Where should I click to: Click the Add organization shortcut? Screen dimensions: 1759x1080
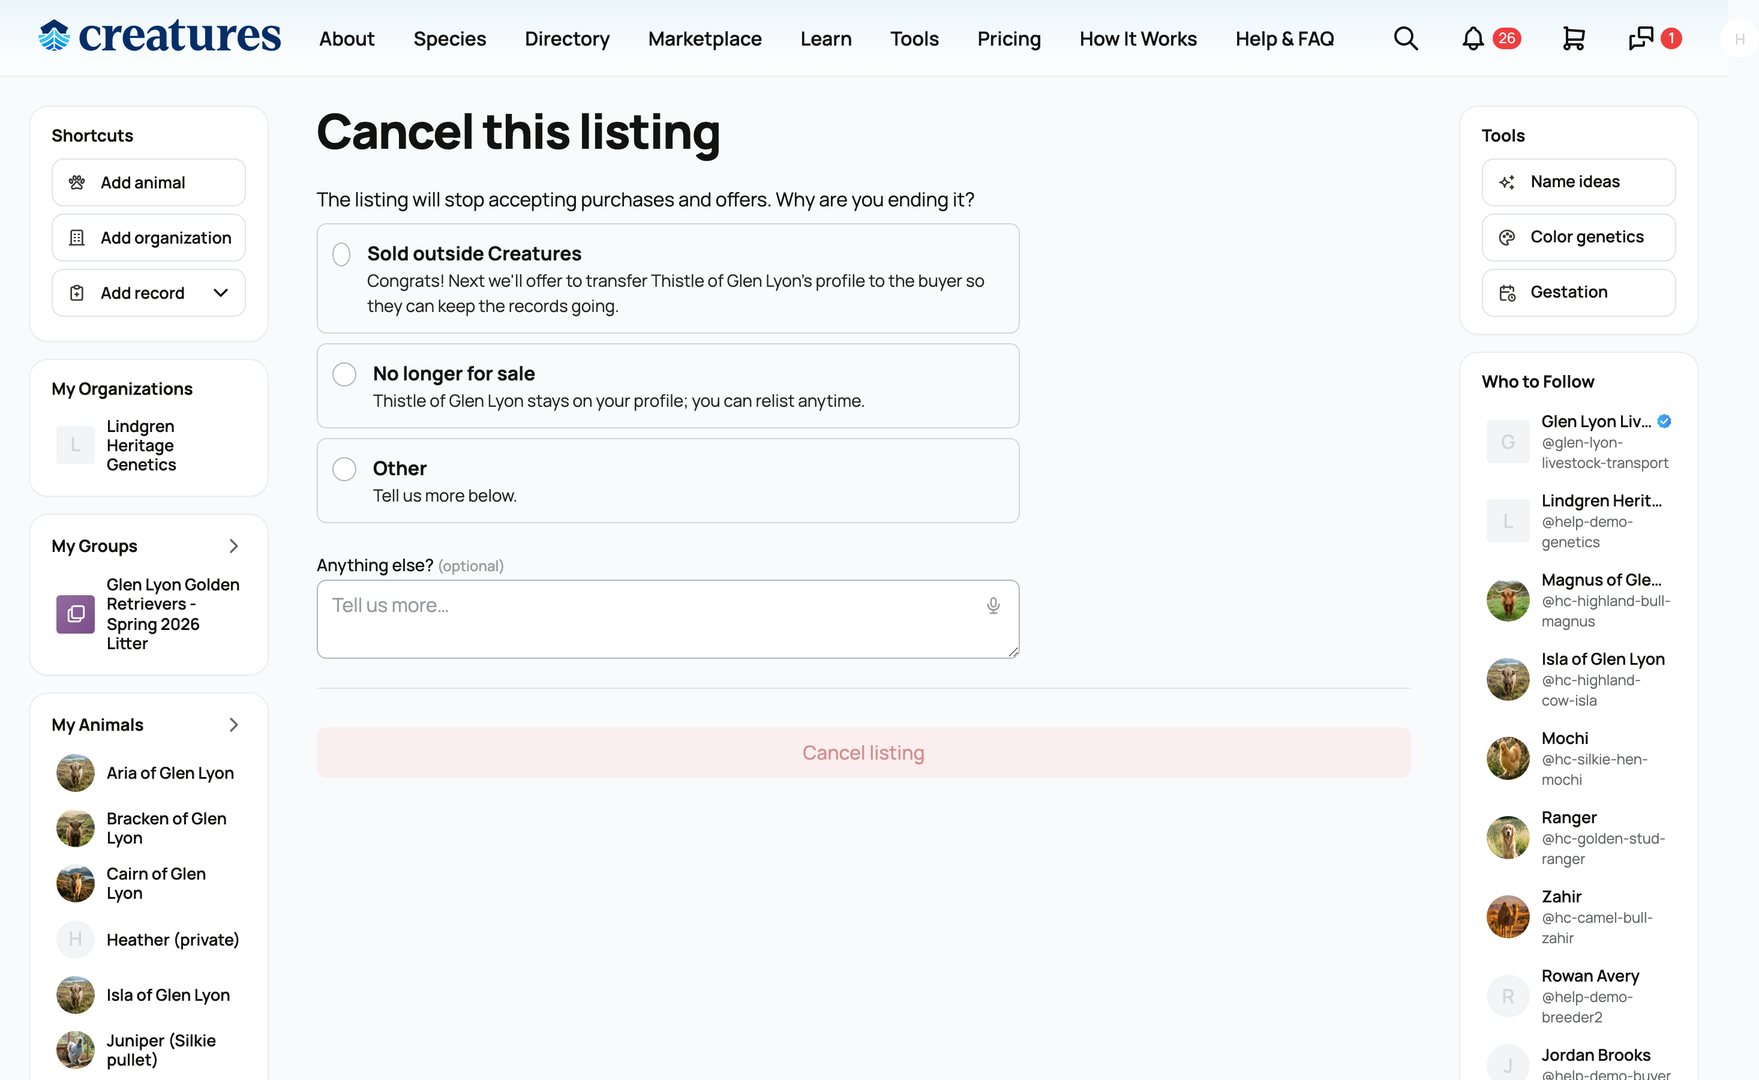(x=149, y=238)
